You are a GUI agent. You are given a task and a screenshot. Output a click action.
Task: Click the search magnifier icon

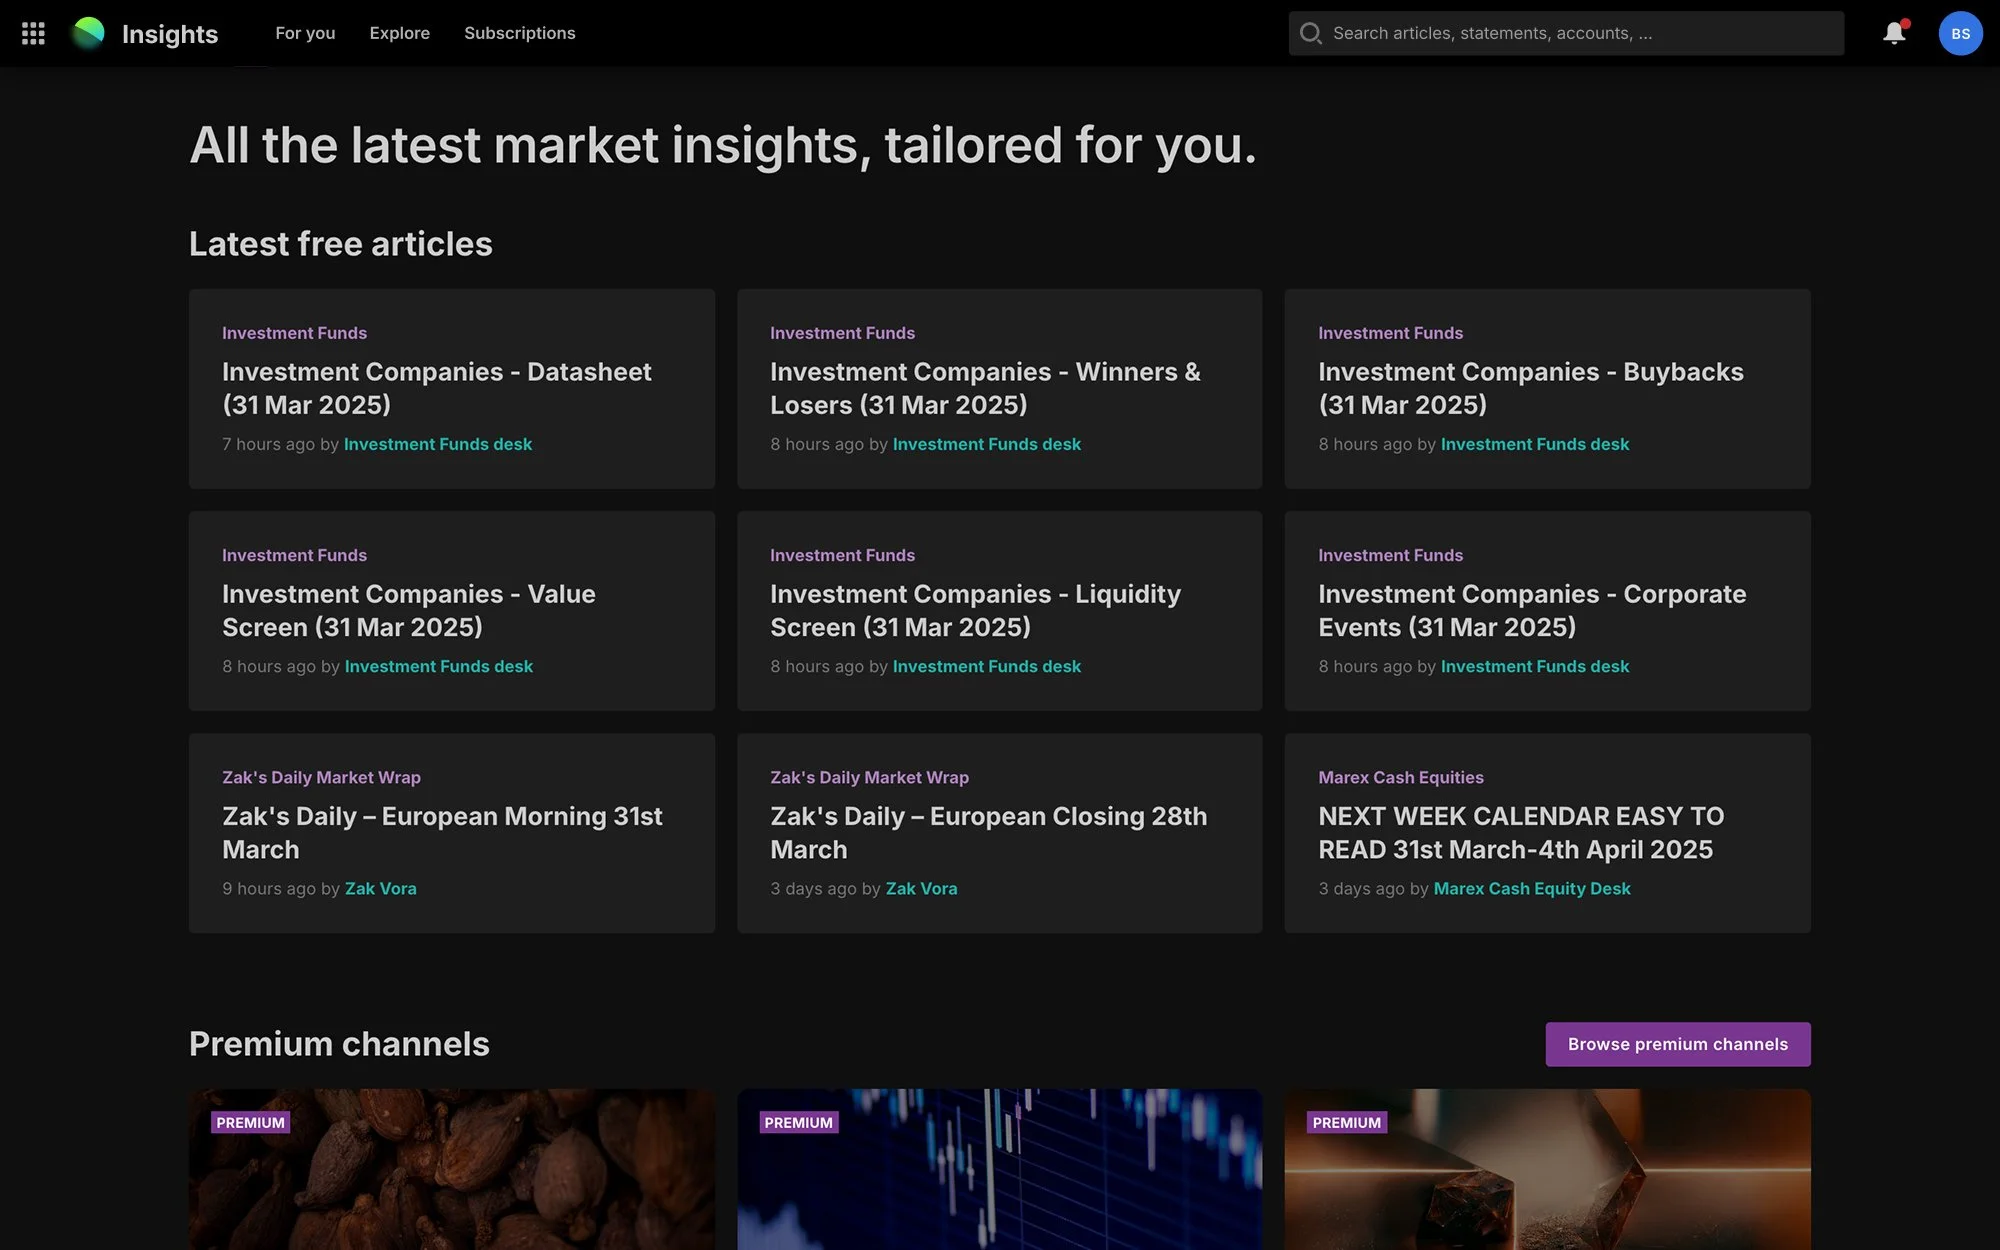1310,33
